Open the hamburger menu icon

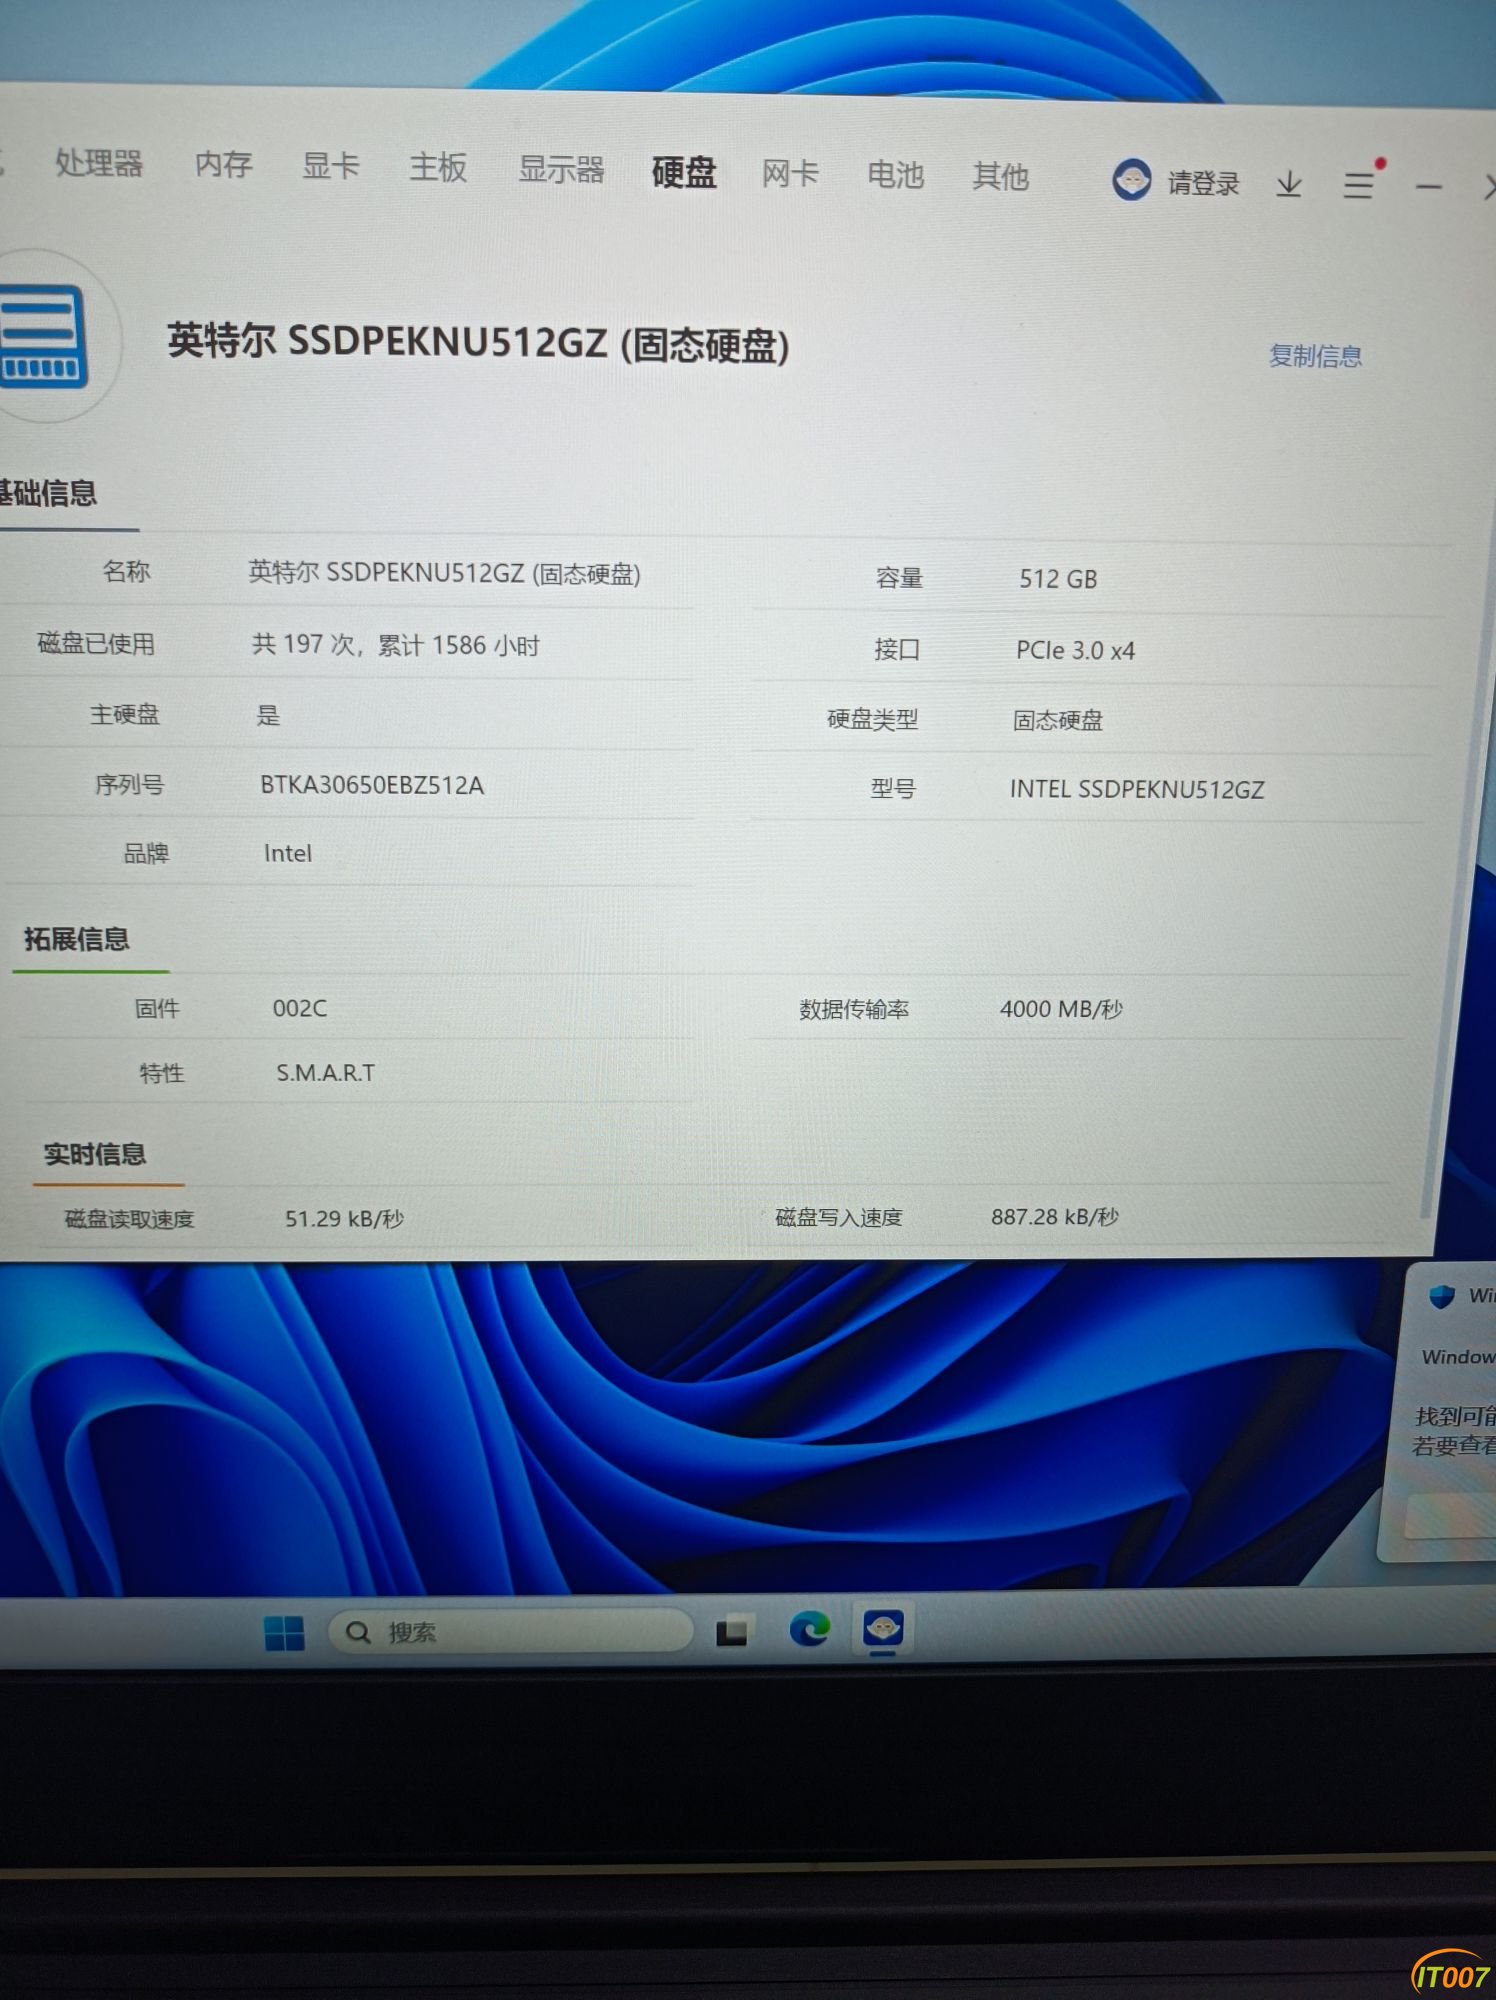pos(1359,185)
